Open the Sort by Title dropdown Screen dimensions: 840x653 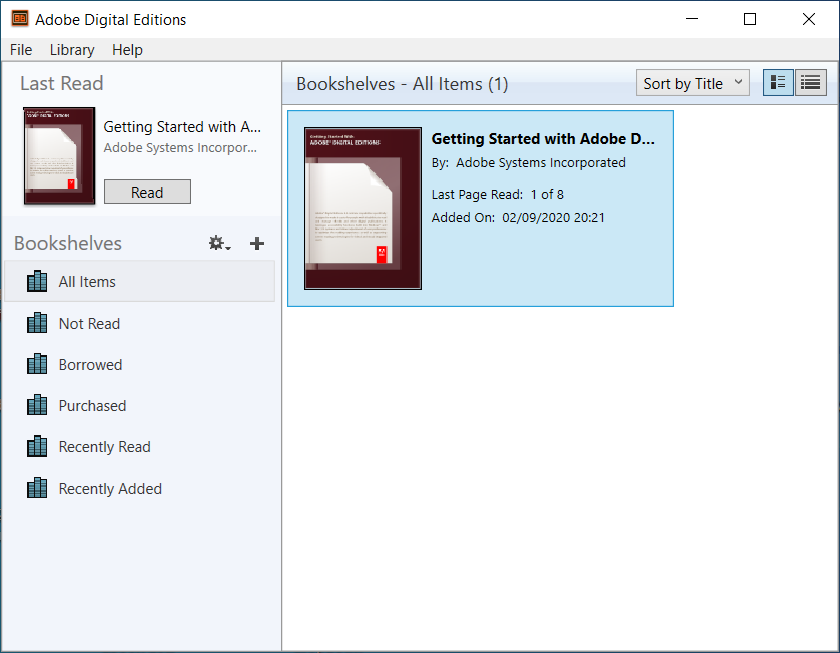[x=693, y=83]
